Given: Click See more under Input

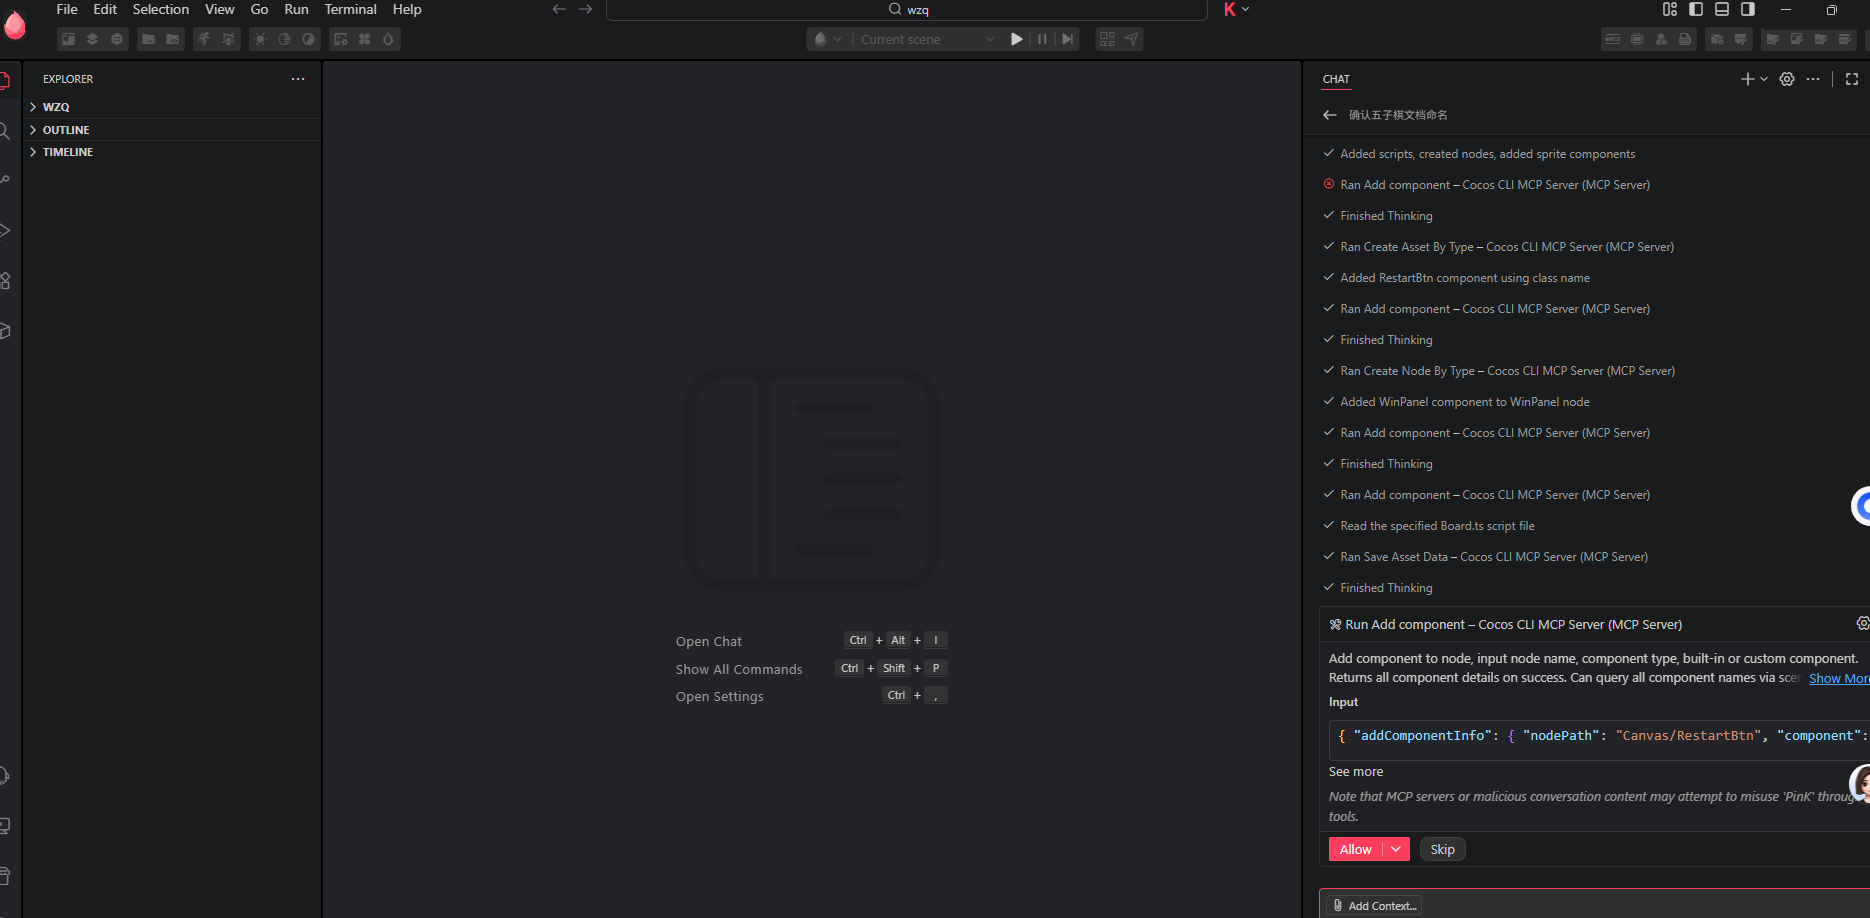Looking at the screenshot, I should click(1356, 771).
